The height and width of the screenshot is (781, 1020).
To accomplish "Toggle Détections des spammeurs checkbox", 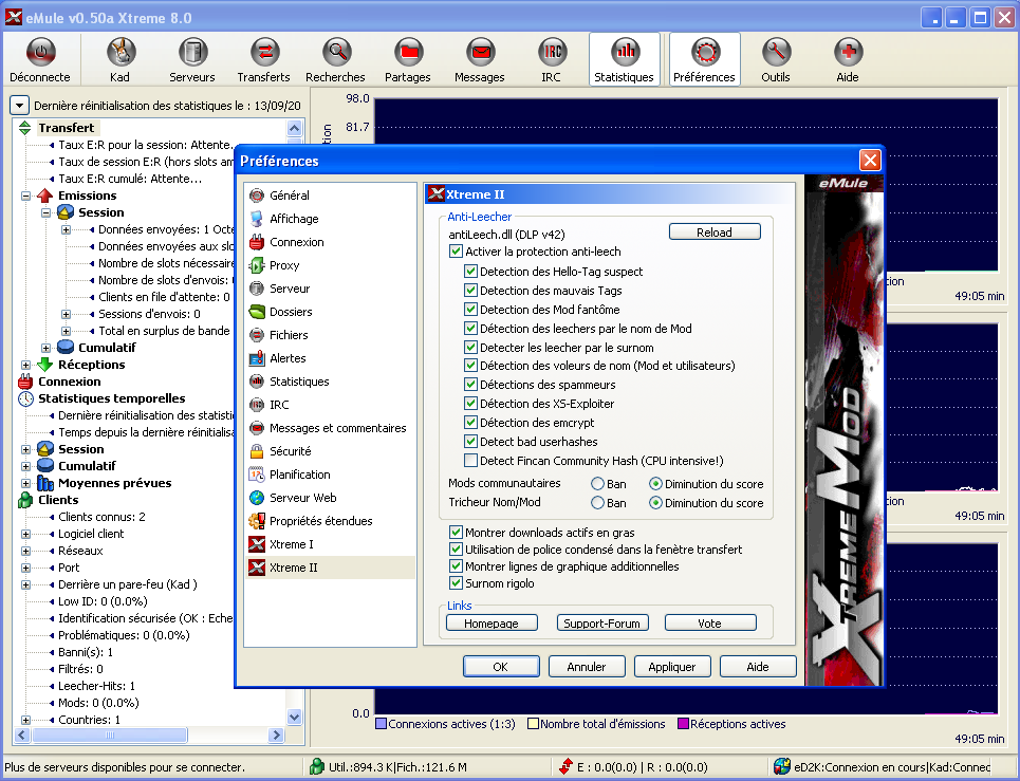I will pyautogui.click(x=470, y=384).
